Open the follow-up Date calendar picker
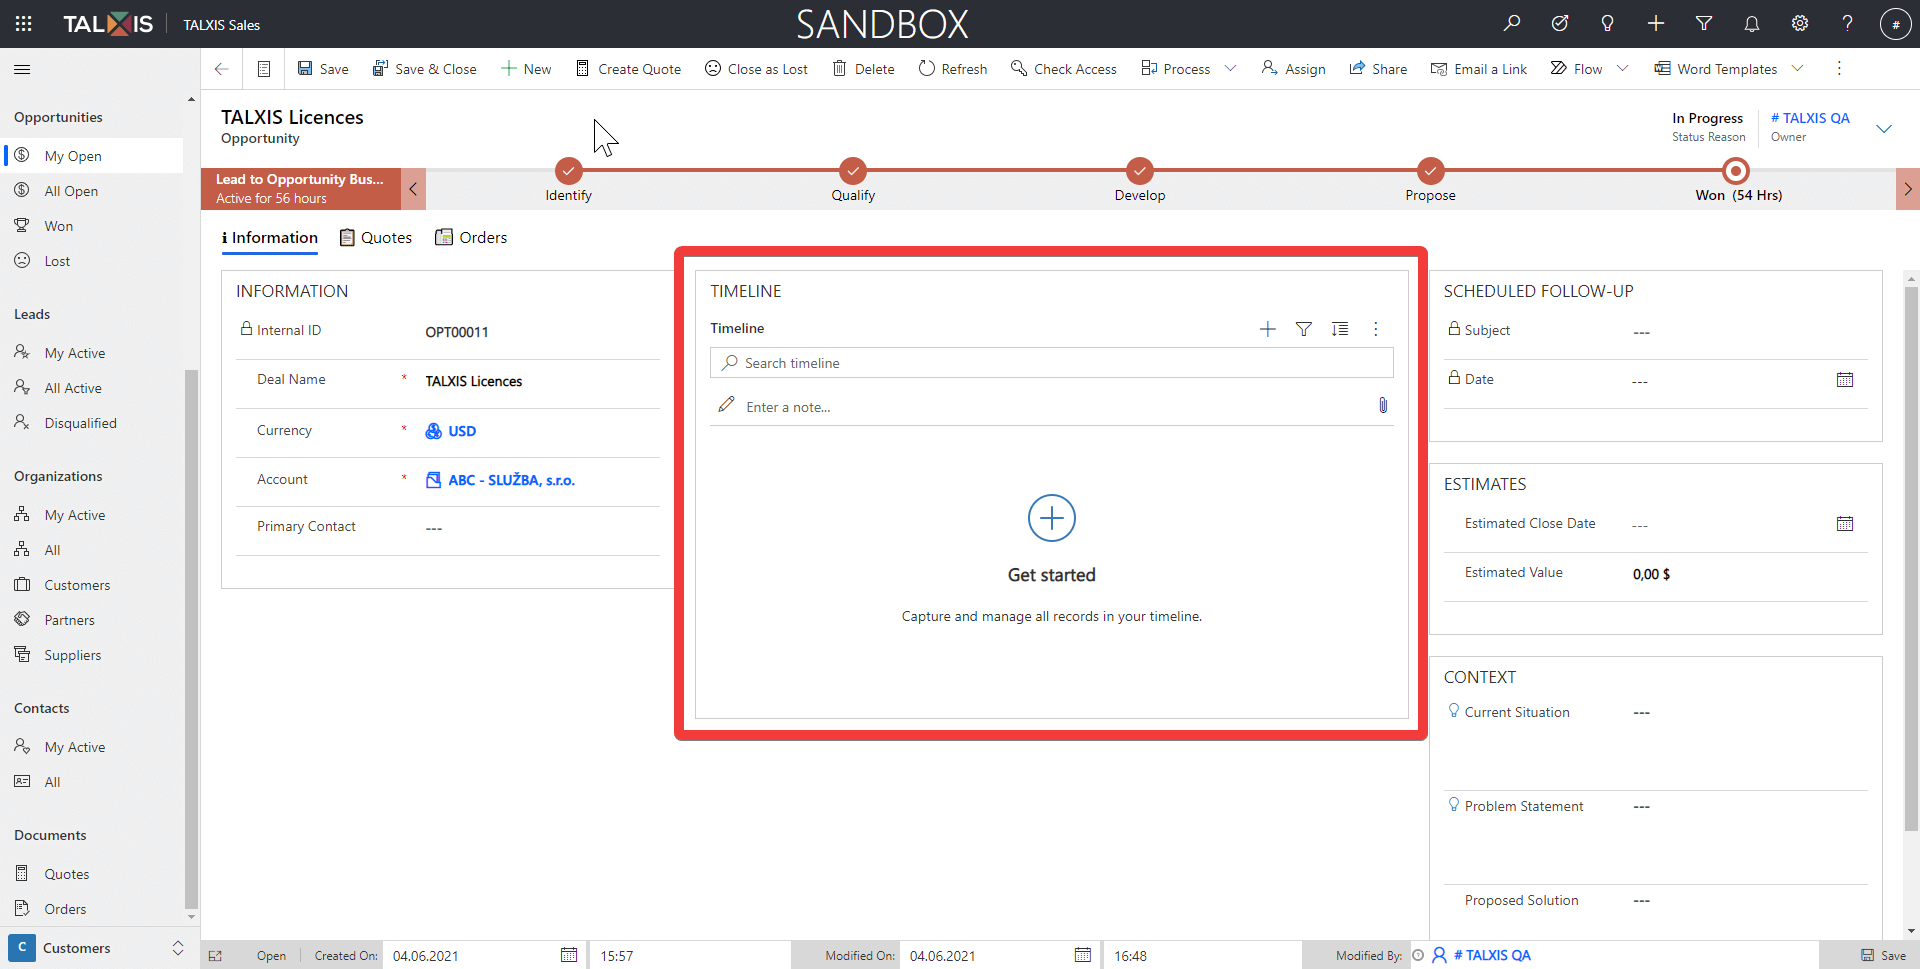This screenshot has width=1920, height=969. click(1845, 380)
